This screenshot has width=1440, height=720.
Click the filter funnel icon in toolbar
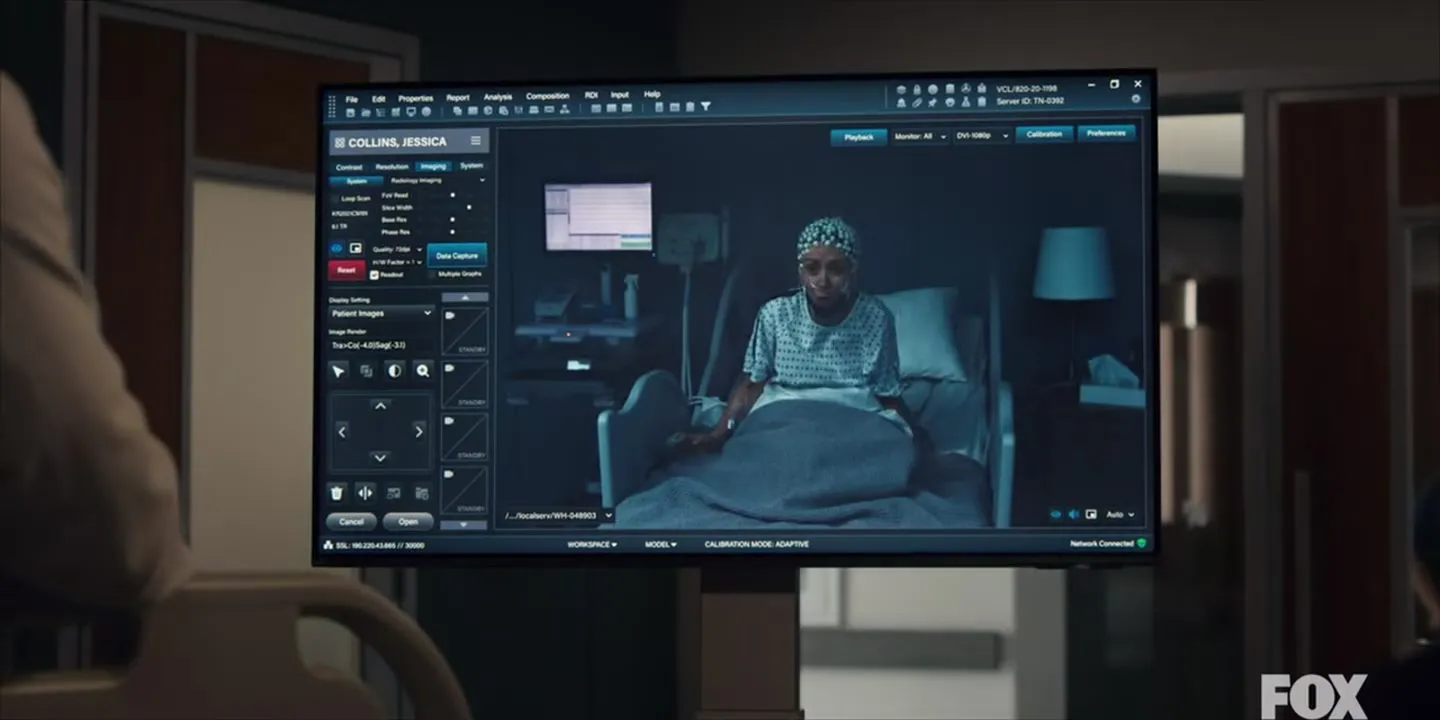coord(705,107)
